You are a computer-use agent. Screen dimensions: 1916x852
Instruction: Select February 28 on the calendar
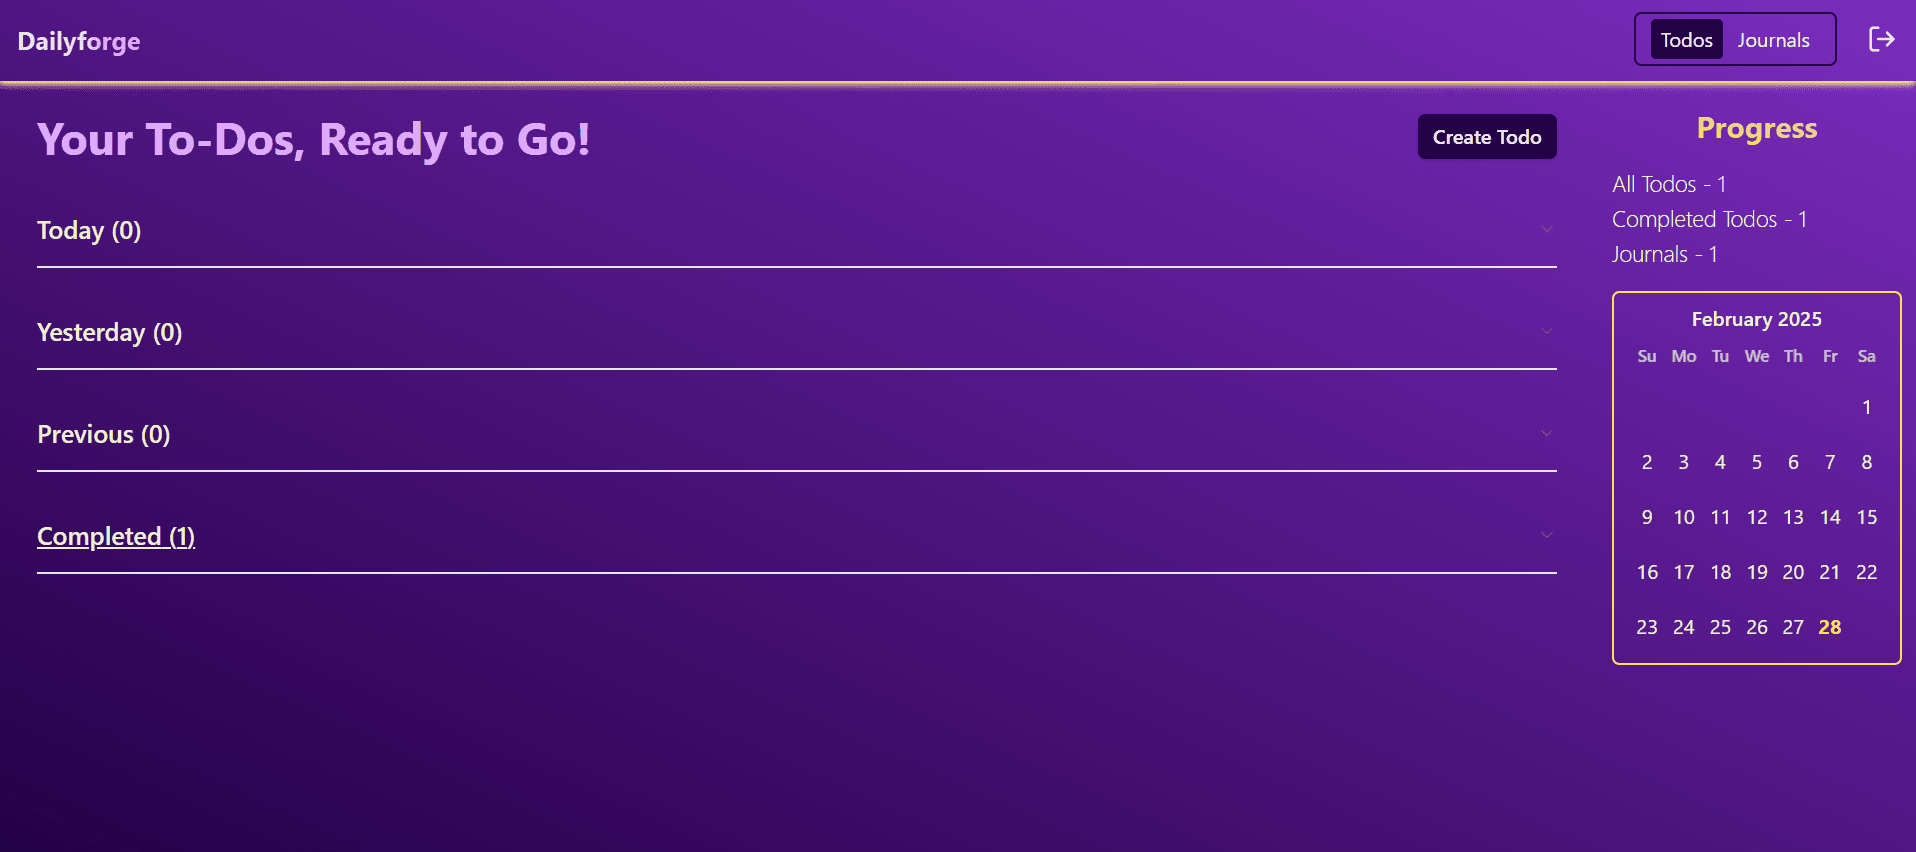pos(1829,627)
